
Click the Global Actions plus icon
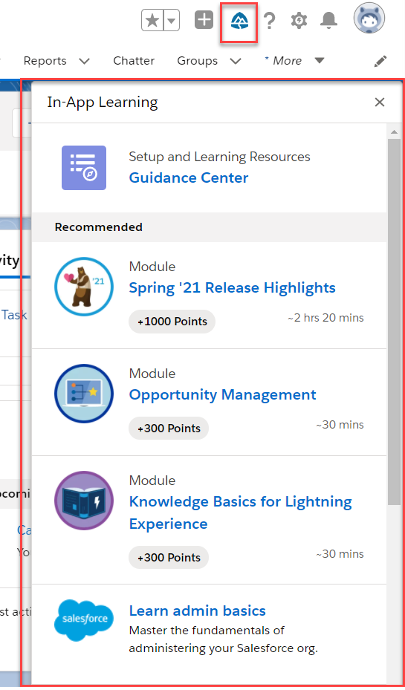pyautogui.click(x=204, y=20)
